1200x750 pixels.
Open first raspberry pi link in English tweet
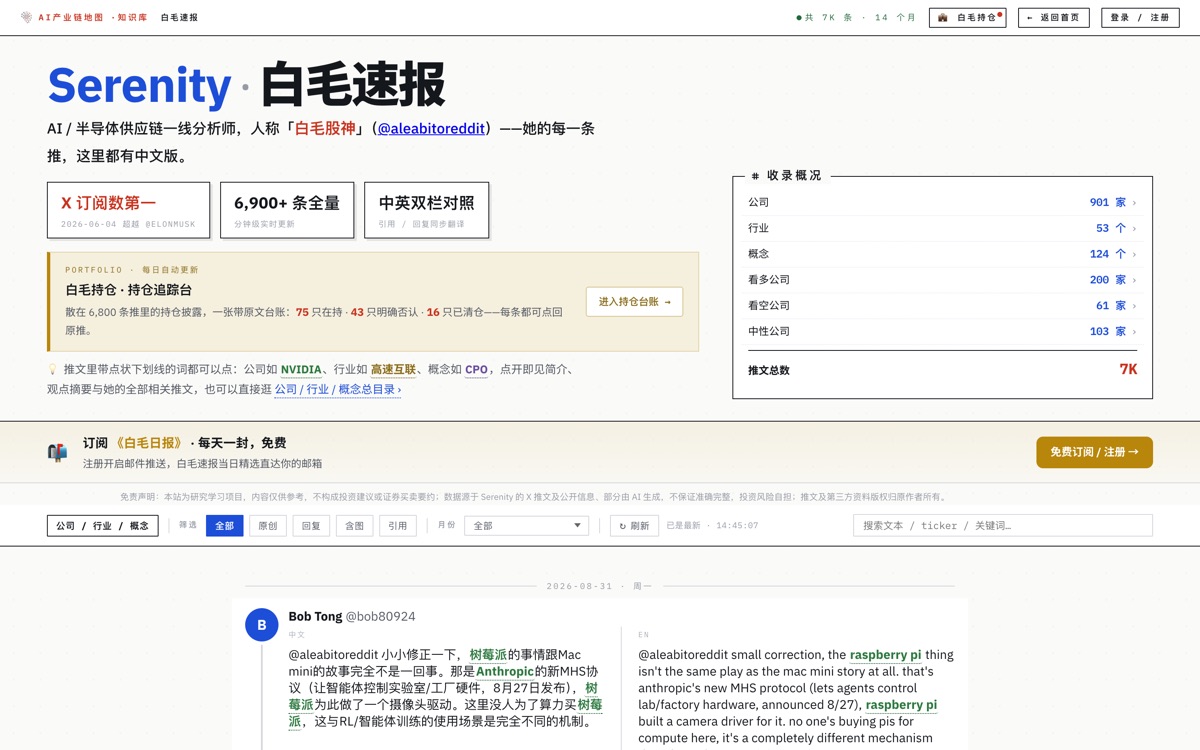point(886,655)
